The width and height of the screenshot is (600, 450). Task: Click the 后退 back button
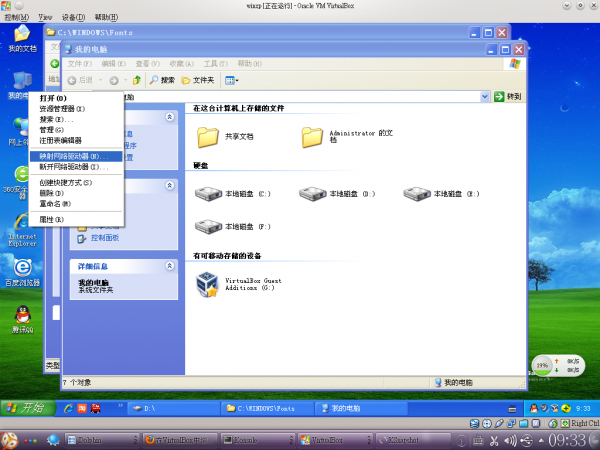[x=80, y=80]
